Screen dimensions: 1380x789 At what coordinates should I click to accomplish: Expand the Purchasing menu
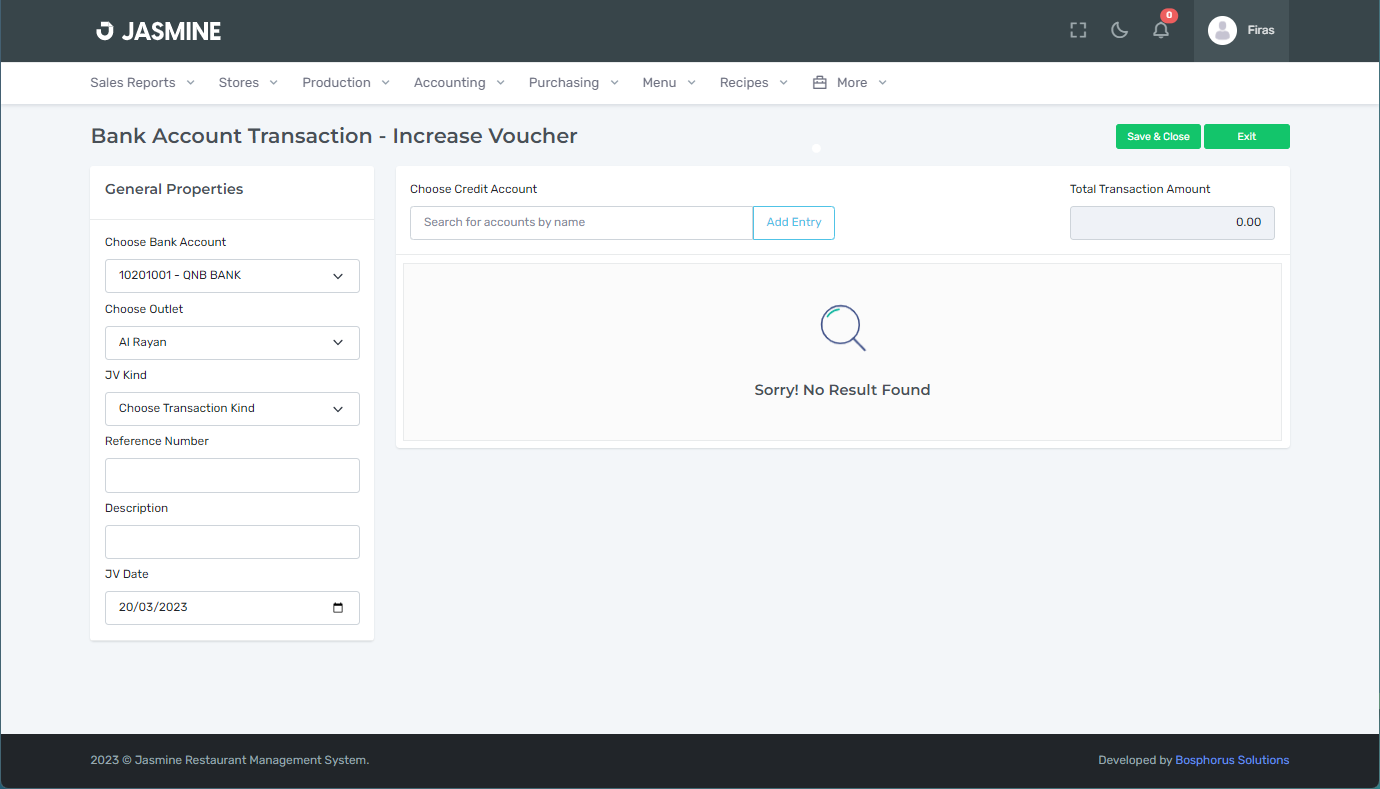click(x=574, y=83)
